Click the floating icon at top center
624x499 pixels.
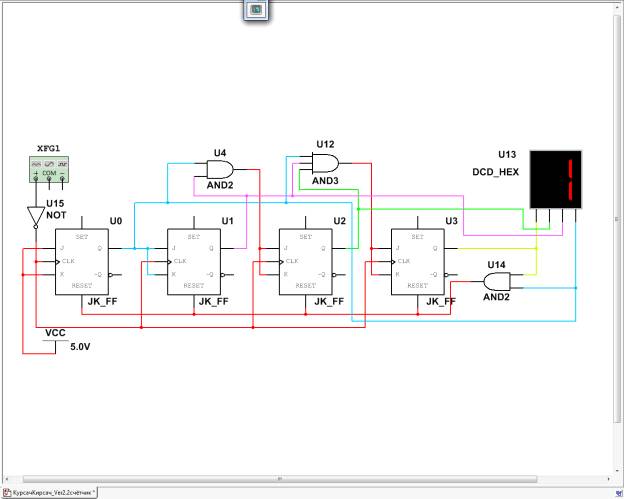(x=255, y=9)
